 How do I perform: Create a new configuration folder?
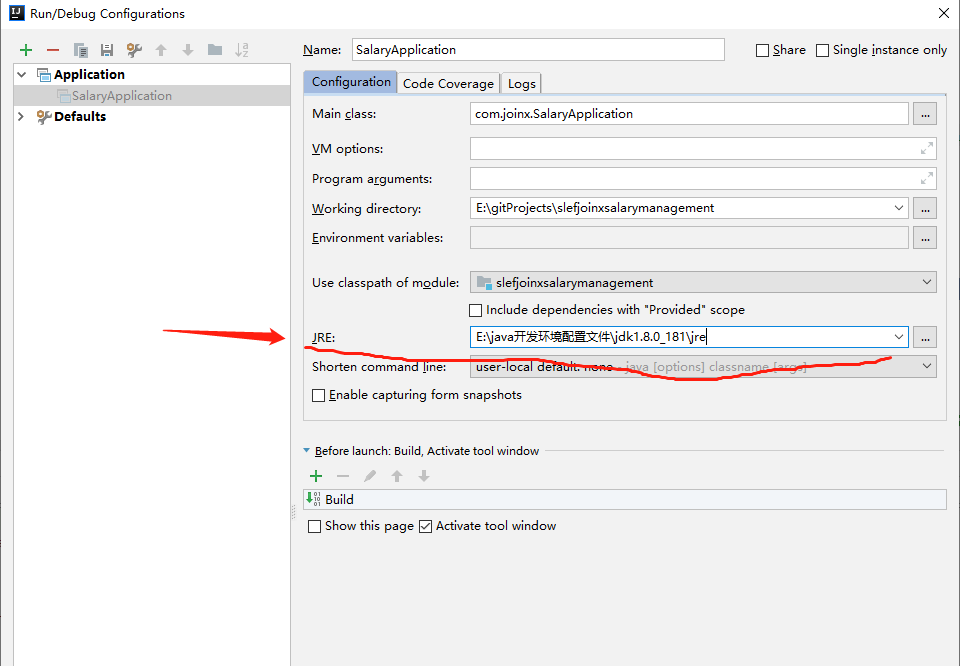click(215, 50)
